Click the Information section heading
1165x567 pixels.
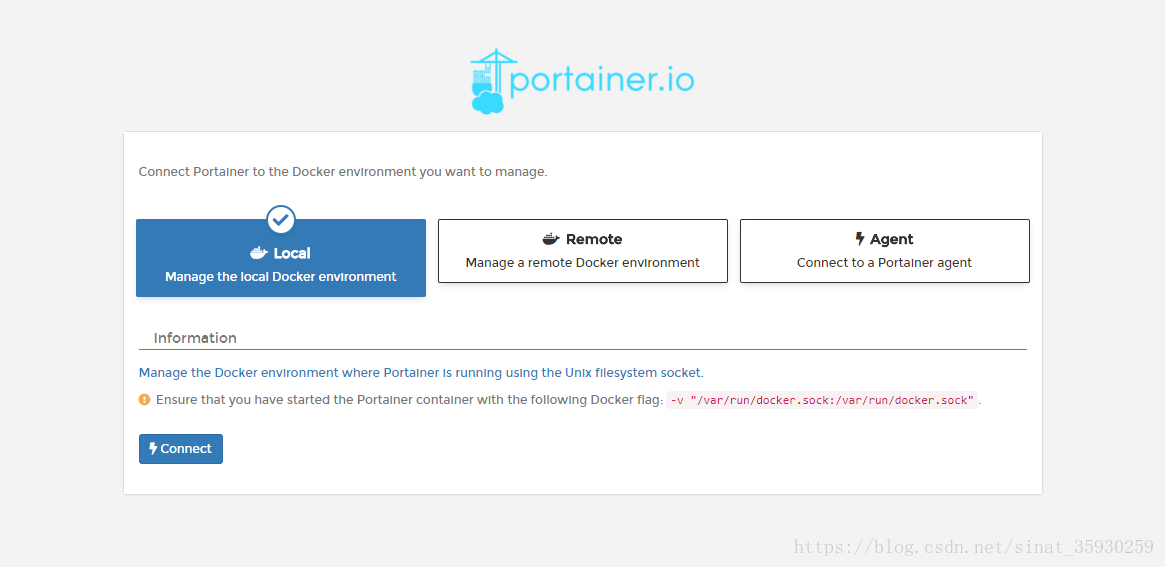coord(195,338)
